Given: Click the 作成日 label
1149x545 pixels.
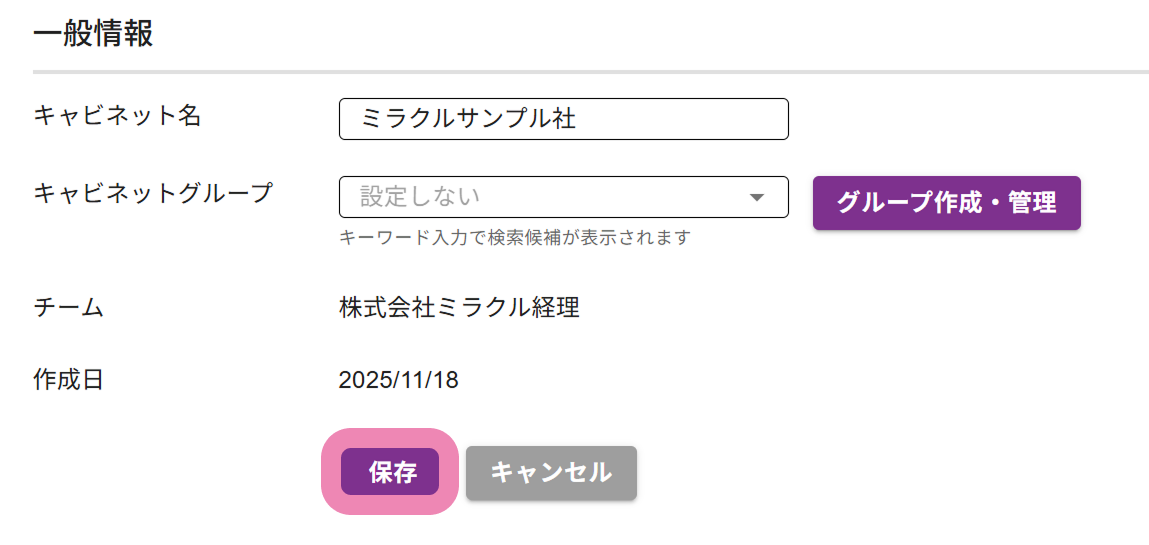Looking at the screenshot, I should pos(69,380).
